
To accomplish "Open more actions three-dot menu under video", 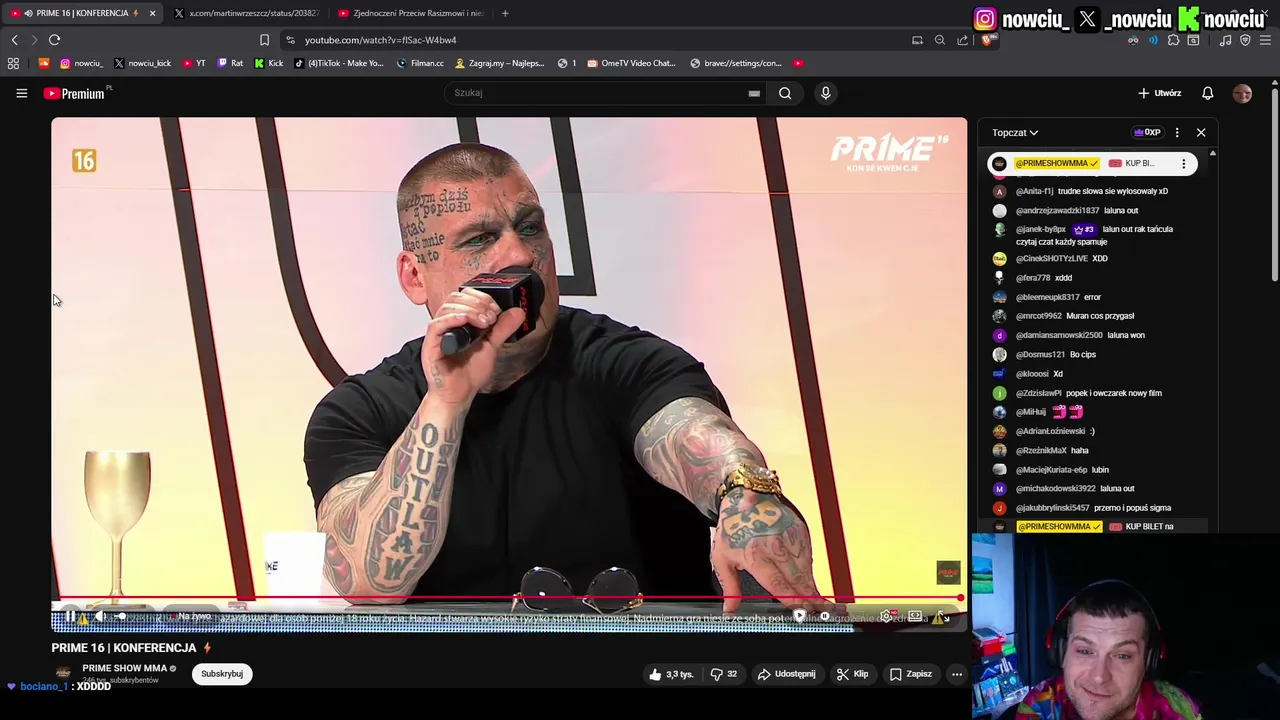I will pos(957,674).
